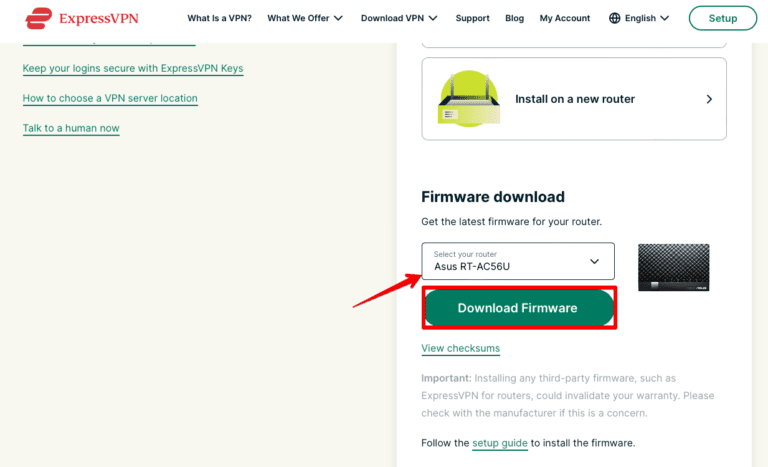Follow the setup guide link

click(x=499, y=442)
